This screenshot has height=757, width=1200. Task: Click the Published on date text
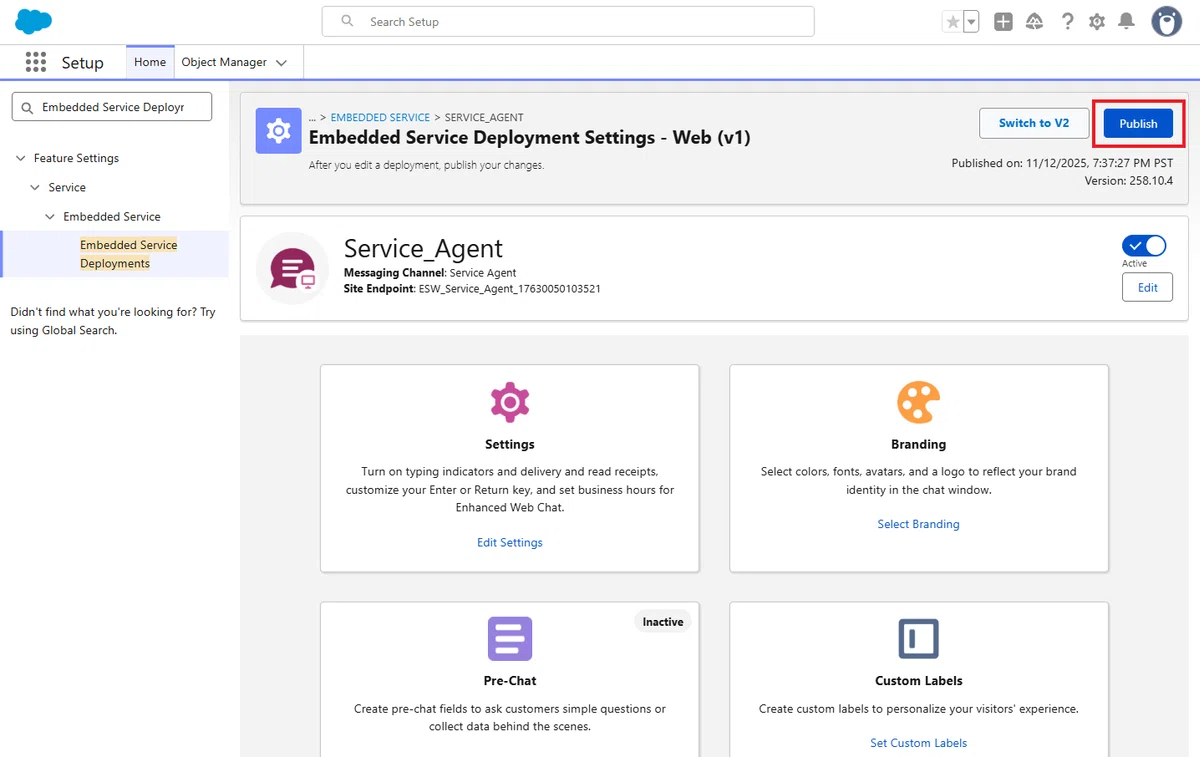(x=1062, y=163)
